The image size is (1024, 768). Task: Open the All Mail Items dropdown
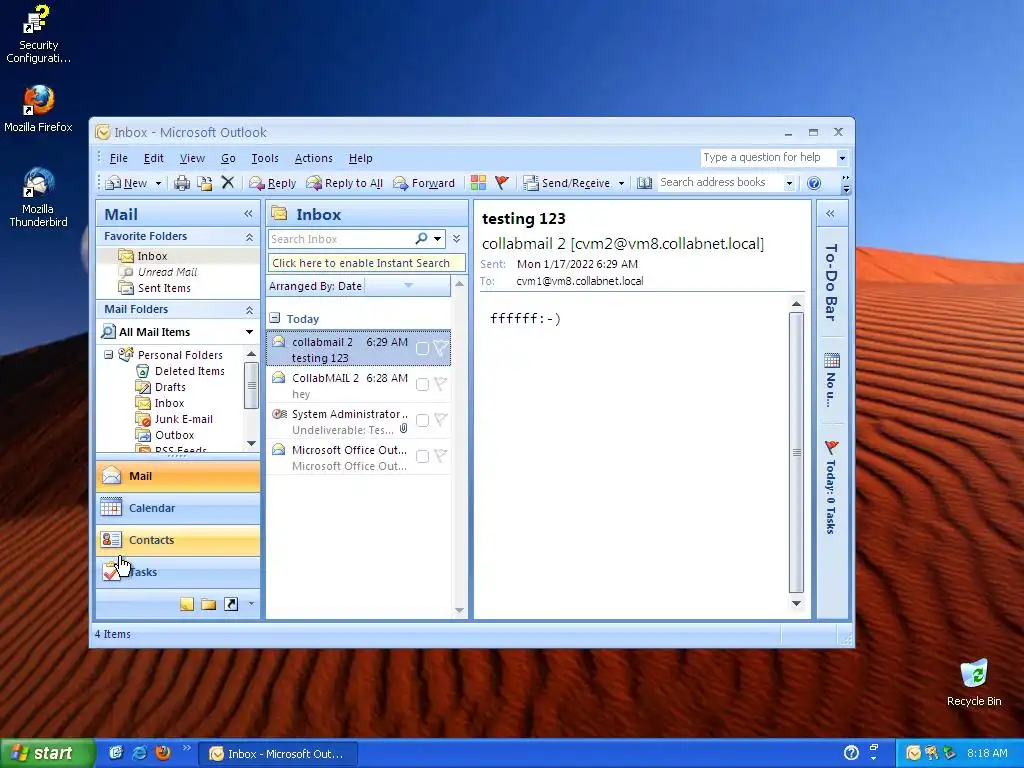pos(249,332)
